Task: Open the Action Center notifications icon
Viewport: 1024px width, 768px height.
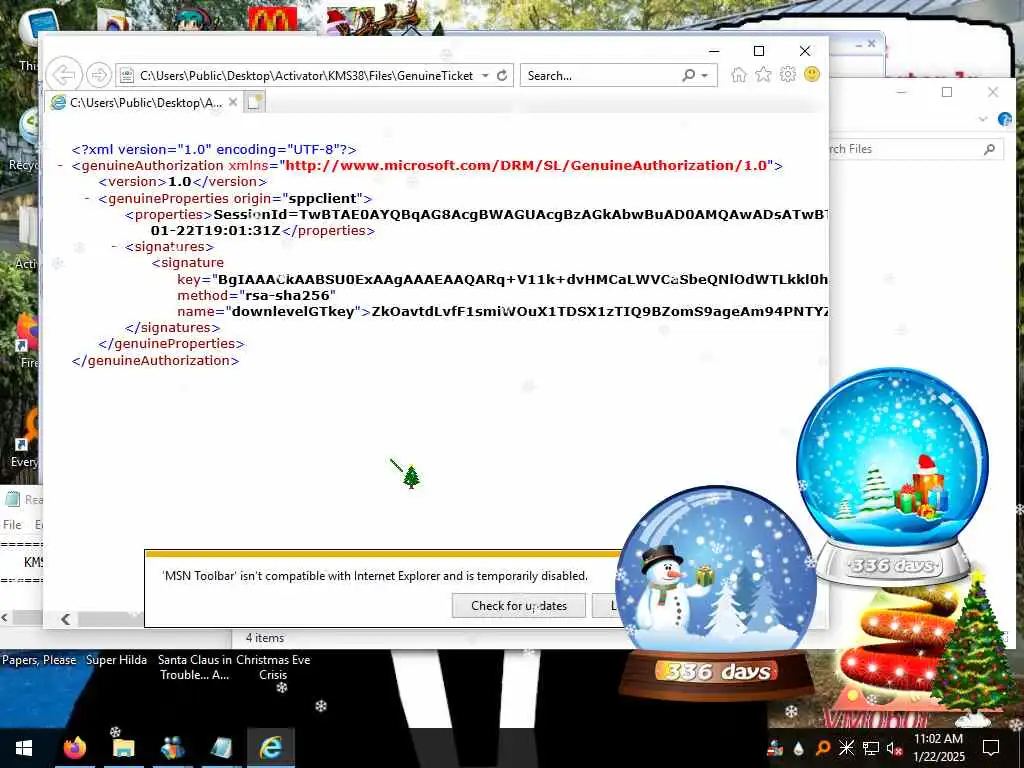Action: tap(991, 748)
